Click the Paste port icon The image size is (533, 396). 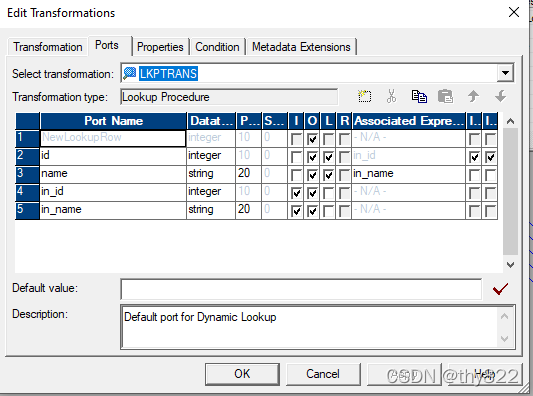pos(446,97)
